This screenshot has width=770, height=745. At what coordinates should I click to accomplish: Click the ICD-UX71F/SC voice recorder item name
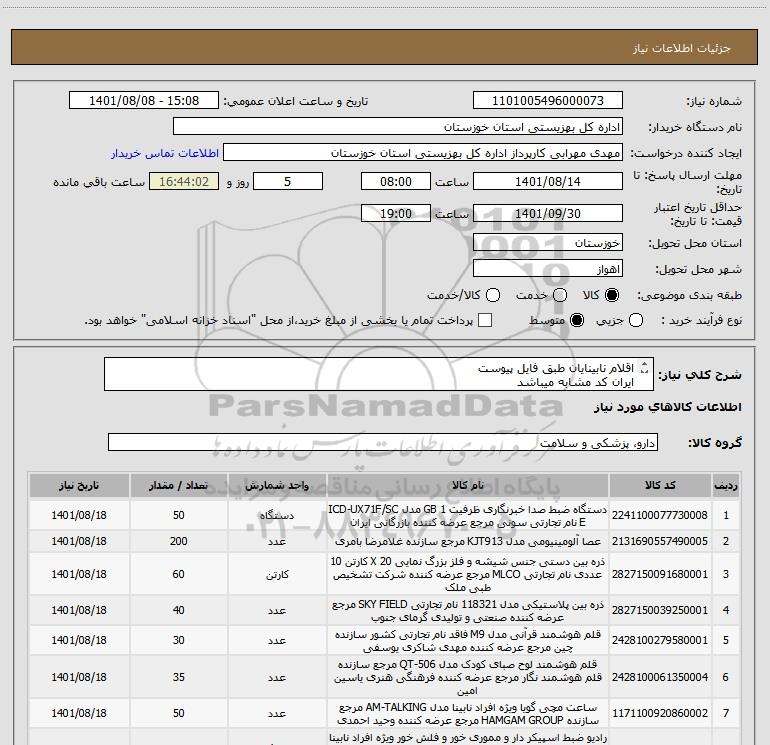tap(468, 515)
